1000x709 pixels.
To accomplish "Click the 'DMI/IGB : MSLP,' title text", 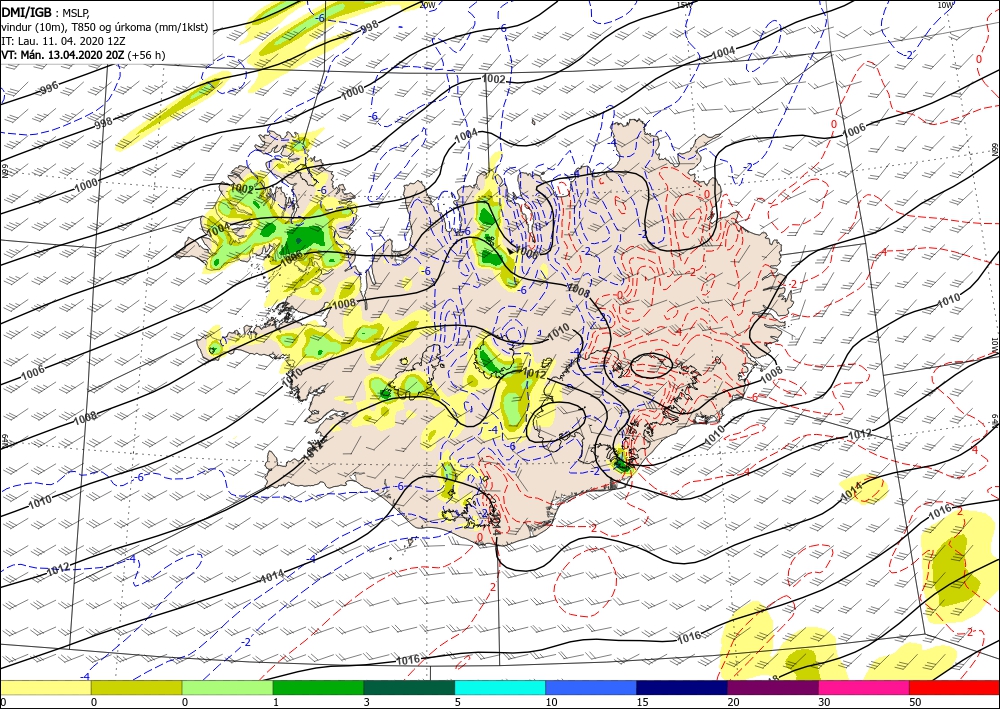I will (x=47, y=13).
